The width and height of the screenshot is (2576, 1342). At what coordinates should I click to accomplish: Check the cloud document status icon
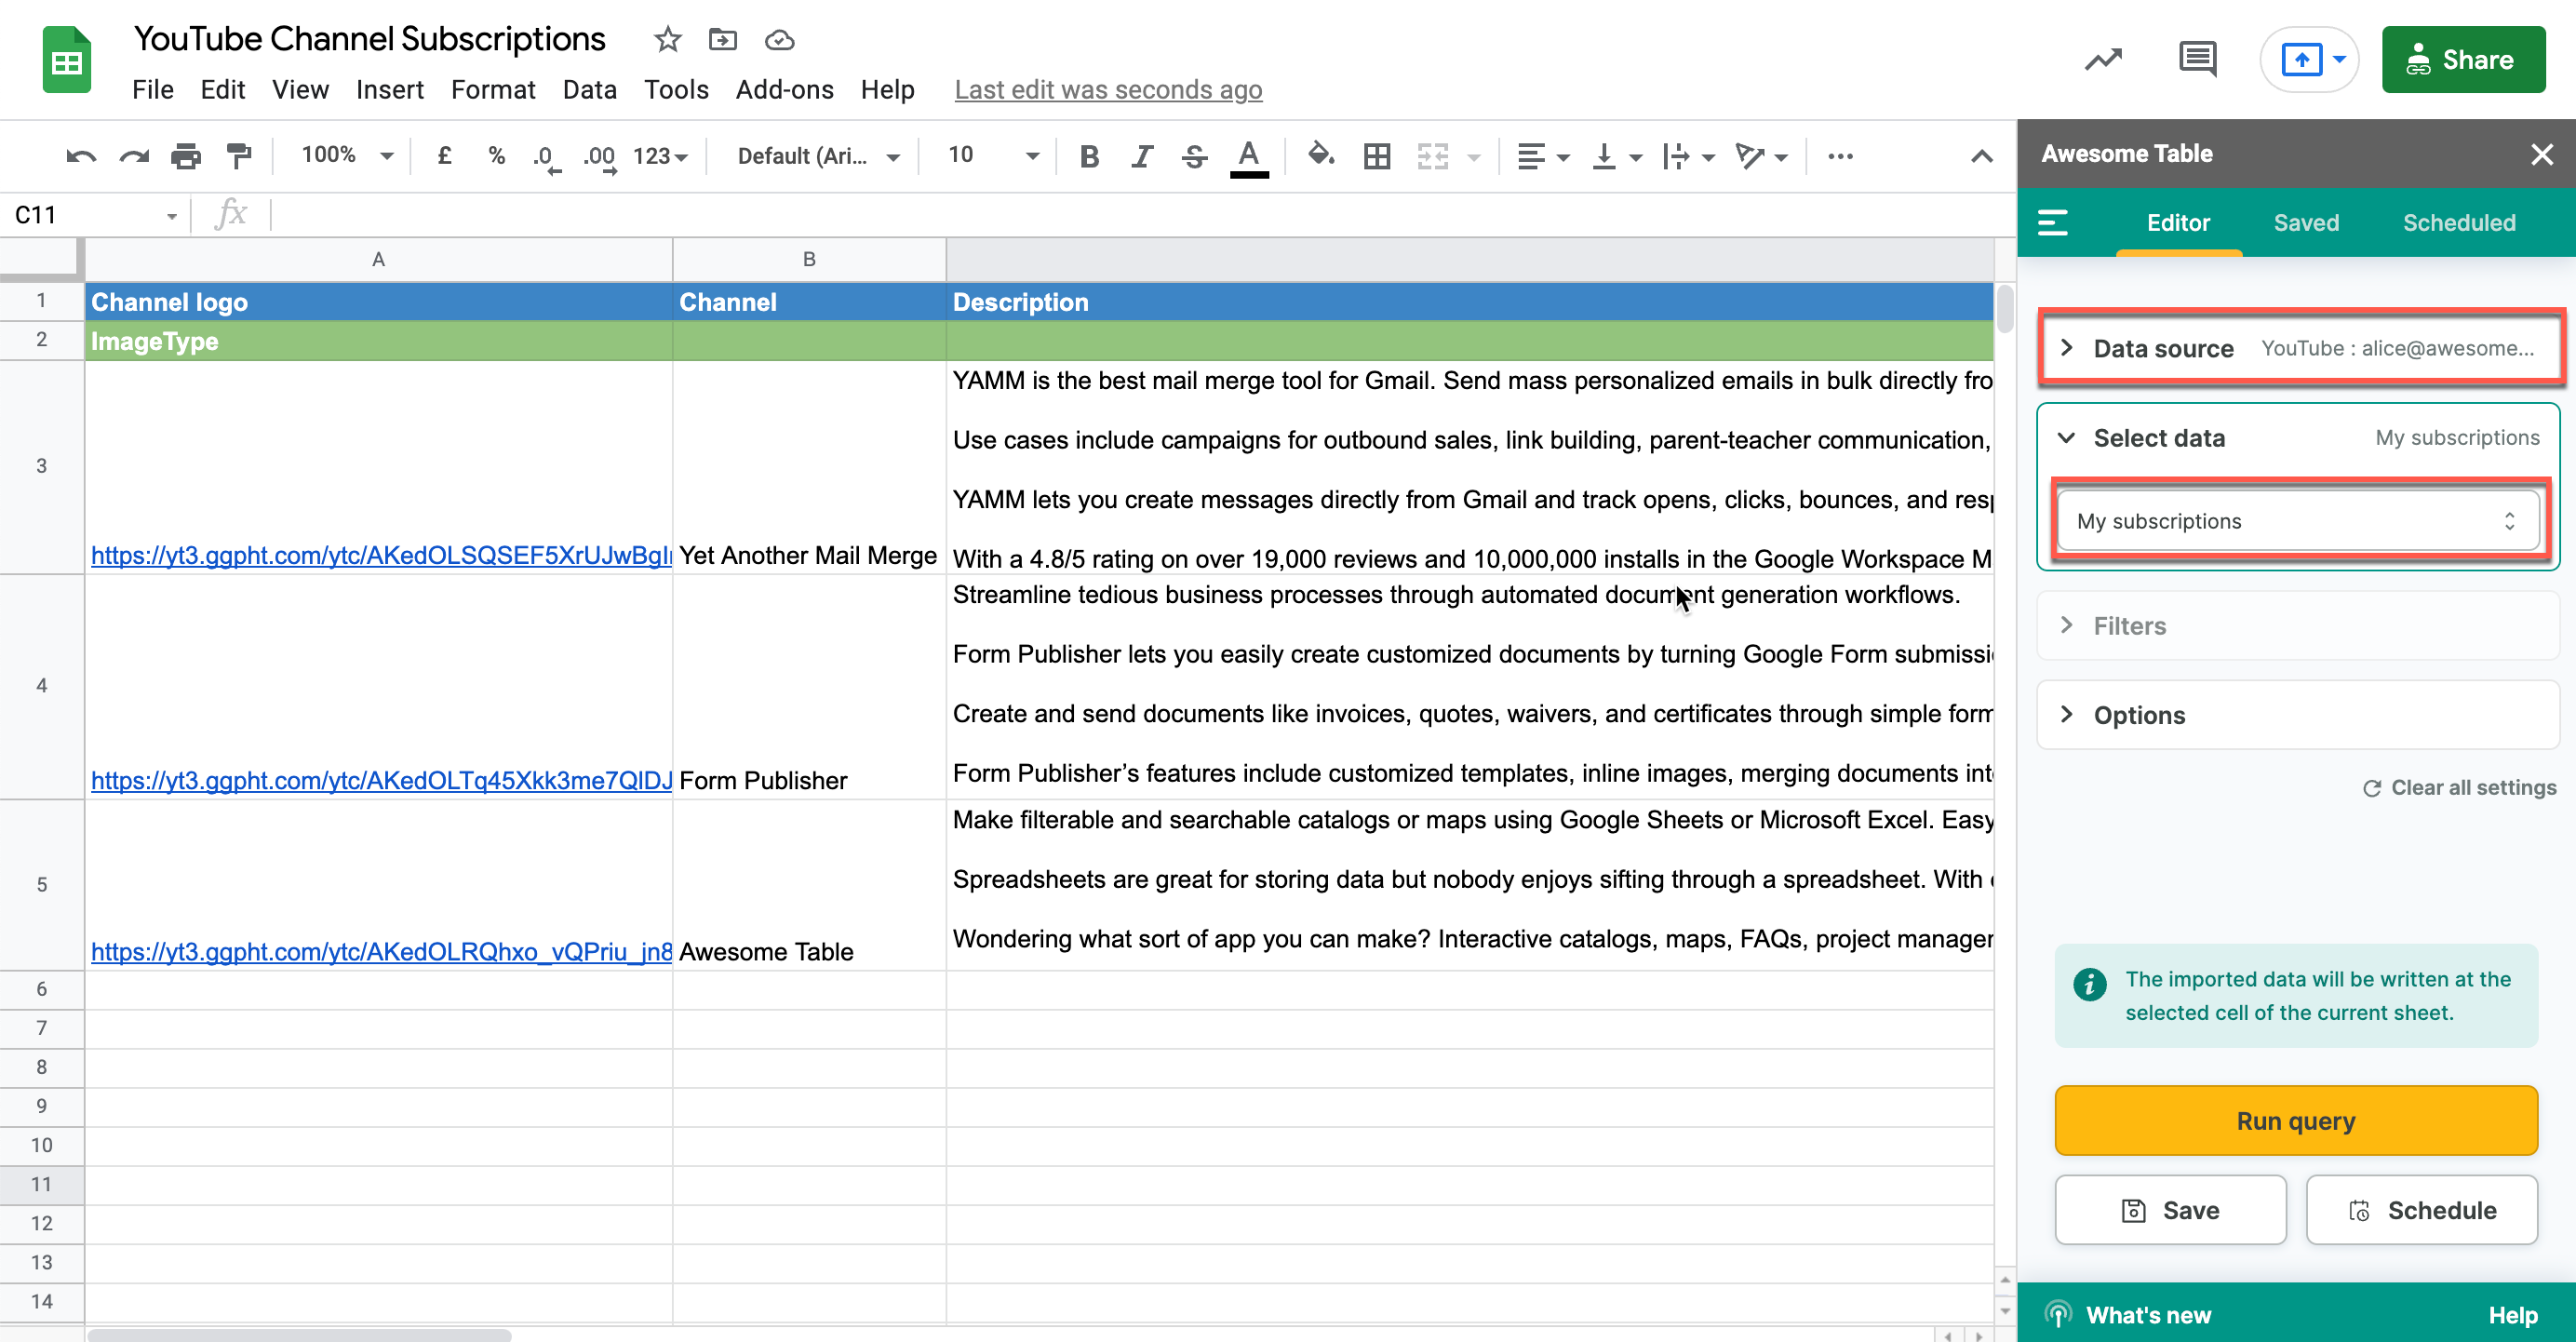tap(779, 40)
